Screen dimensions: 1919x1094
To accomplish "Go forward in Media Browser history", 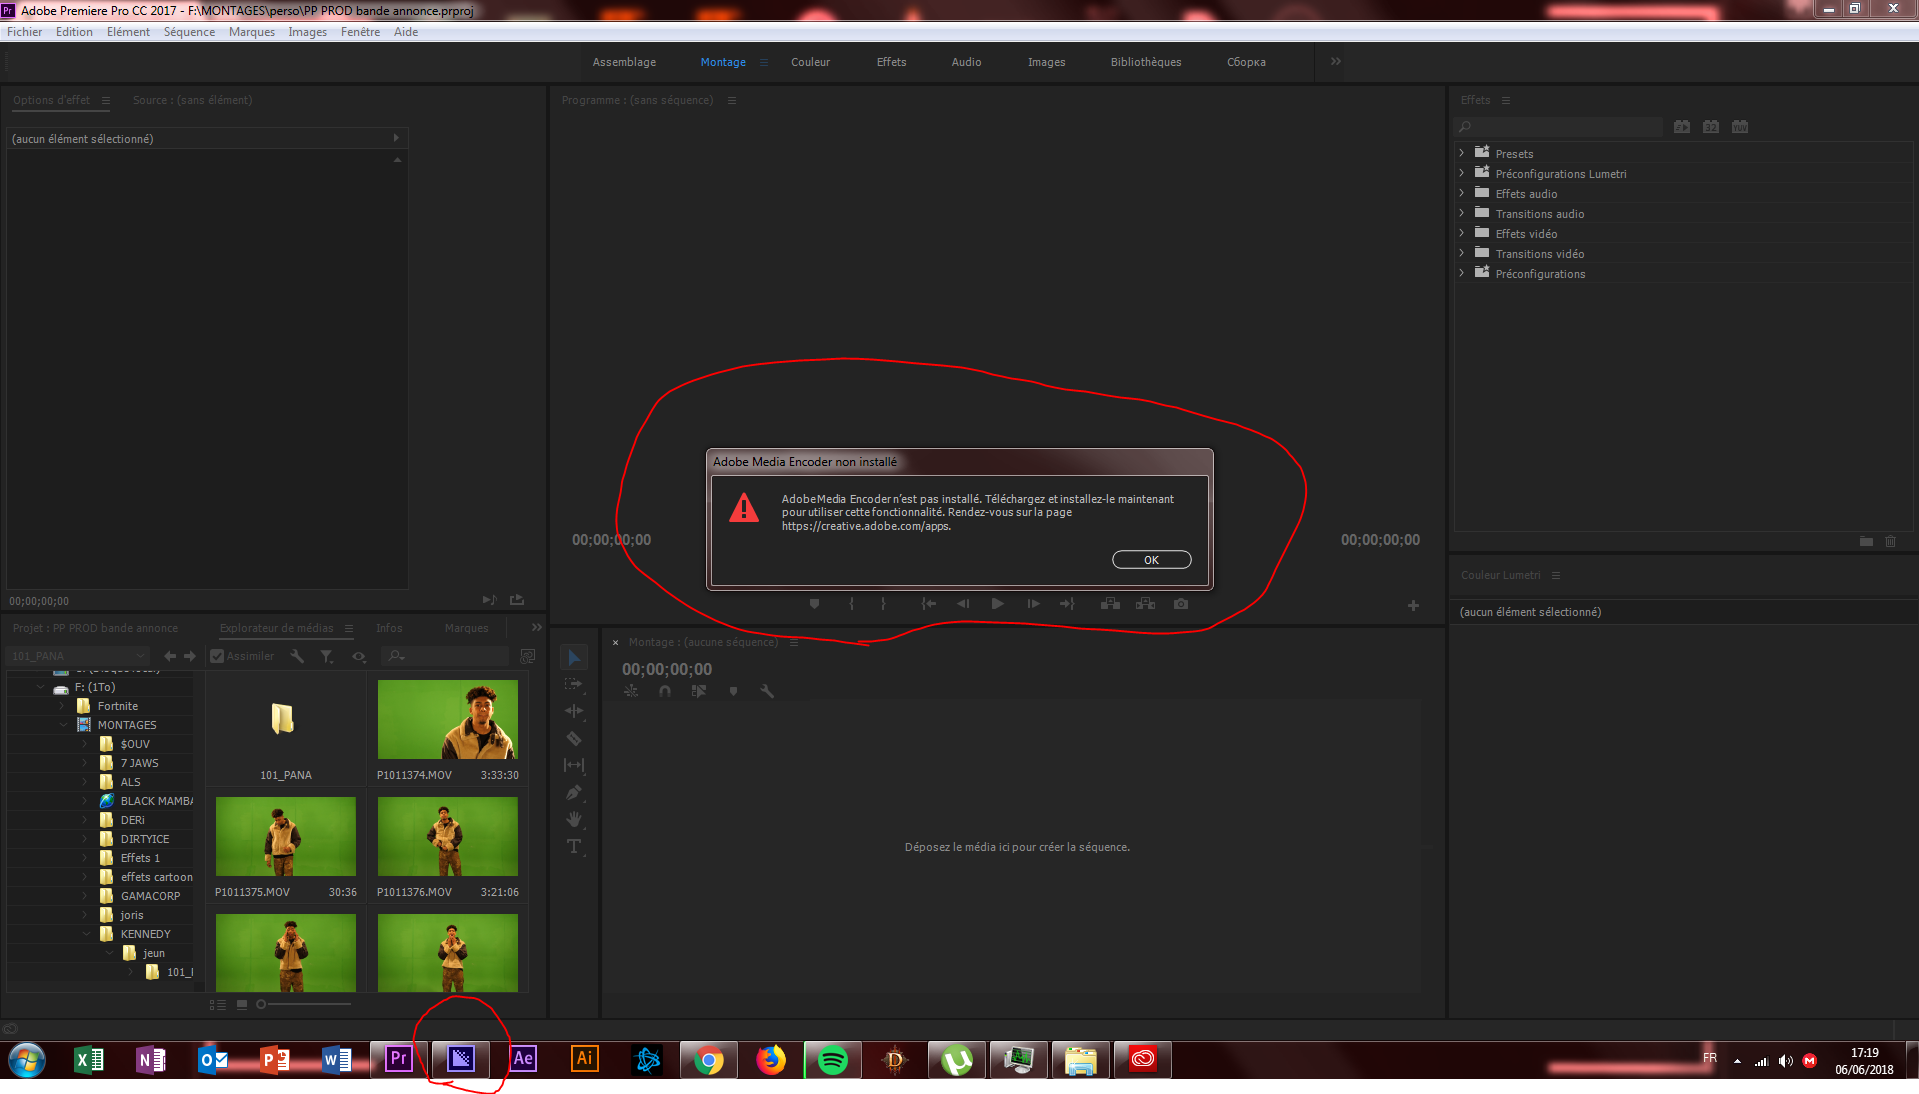I will click(190, 656).
